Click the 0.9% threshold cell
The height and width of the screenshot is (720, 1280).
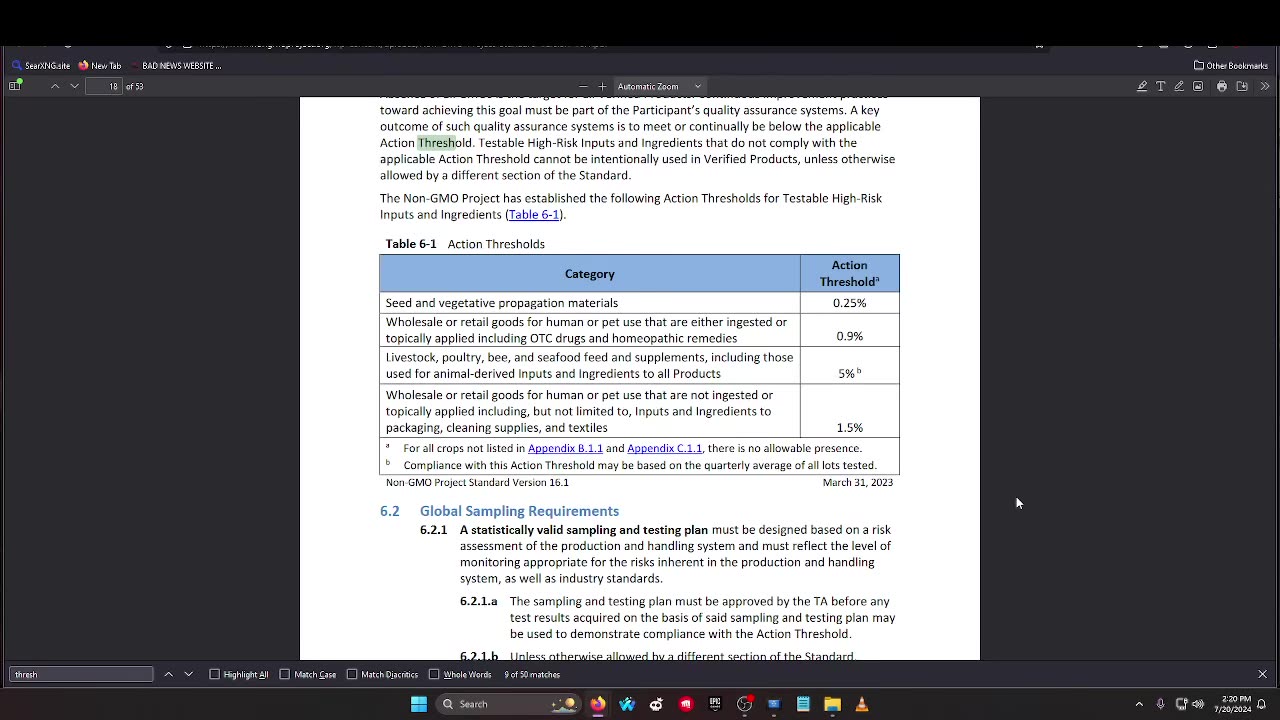849,330
